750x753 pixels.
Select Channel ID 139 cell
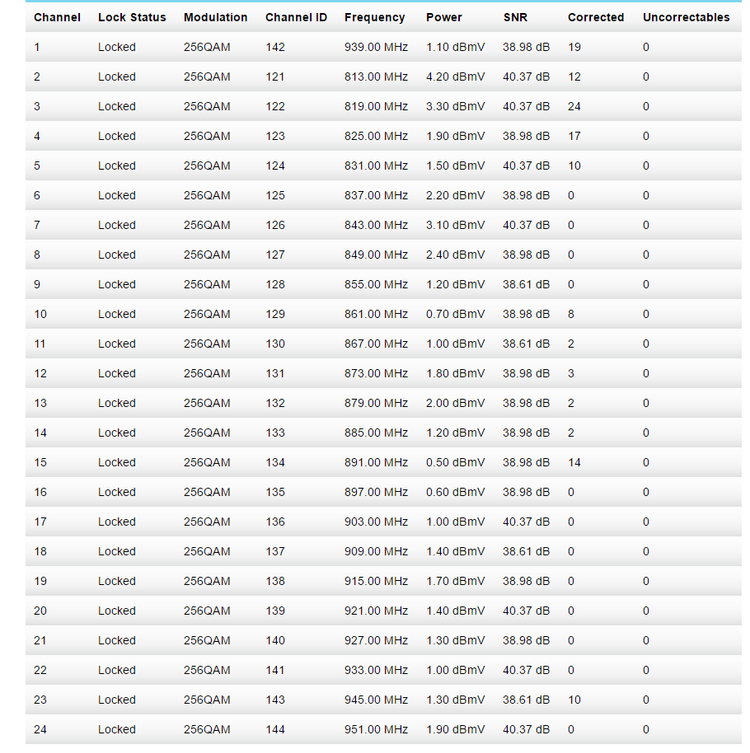point(275,611)
